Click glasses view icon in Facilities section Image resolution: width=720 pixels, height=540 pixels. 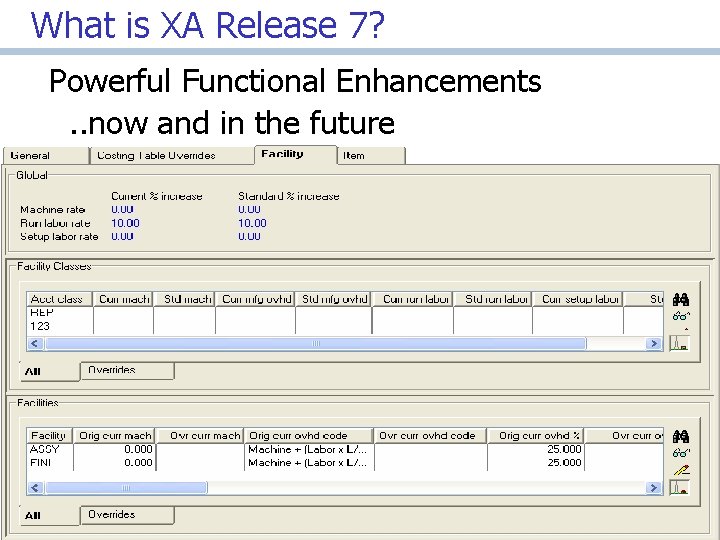point(681,453)
